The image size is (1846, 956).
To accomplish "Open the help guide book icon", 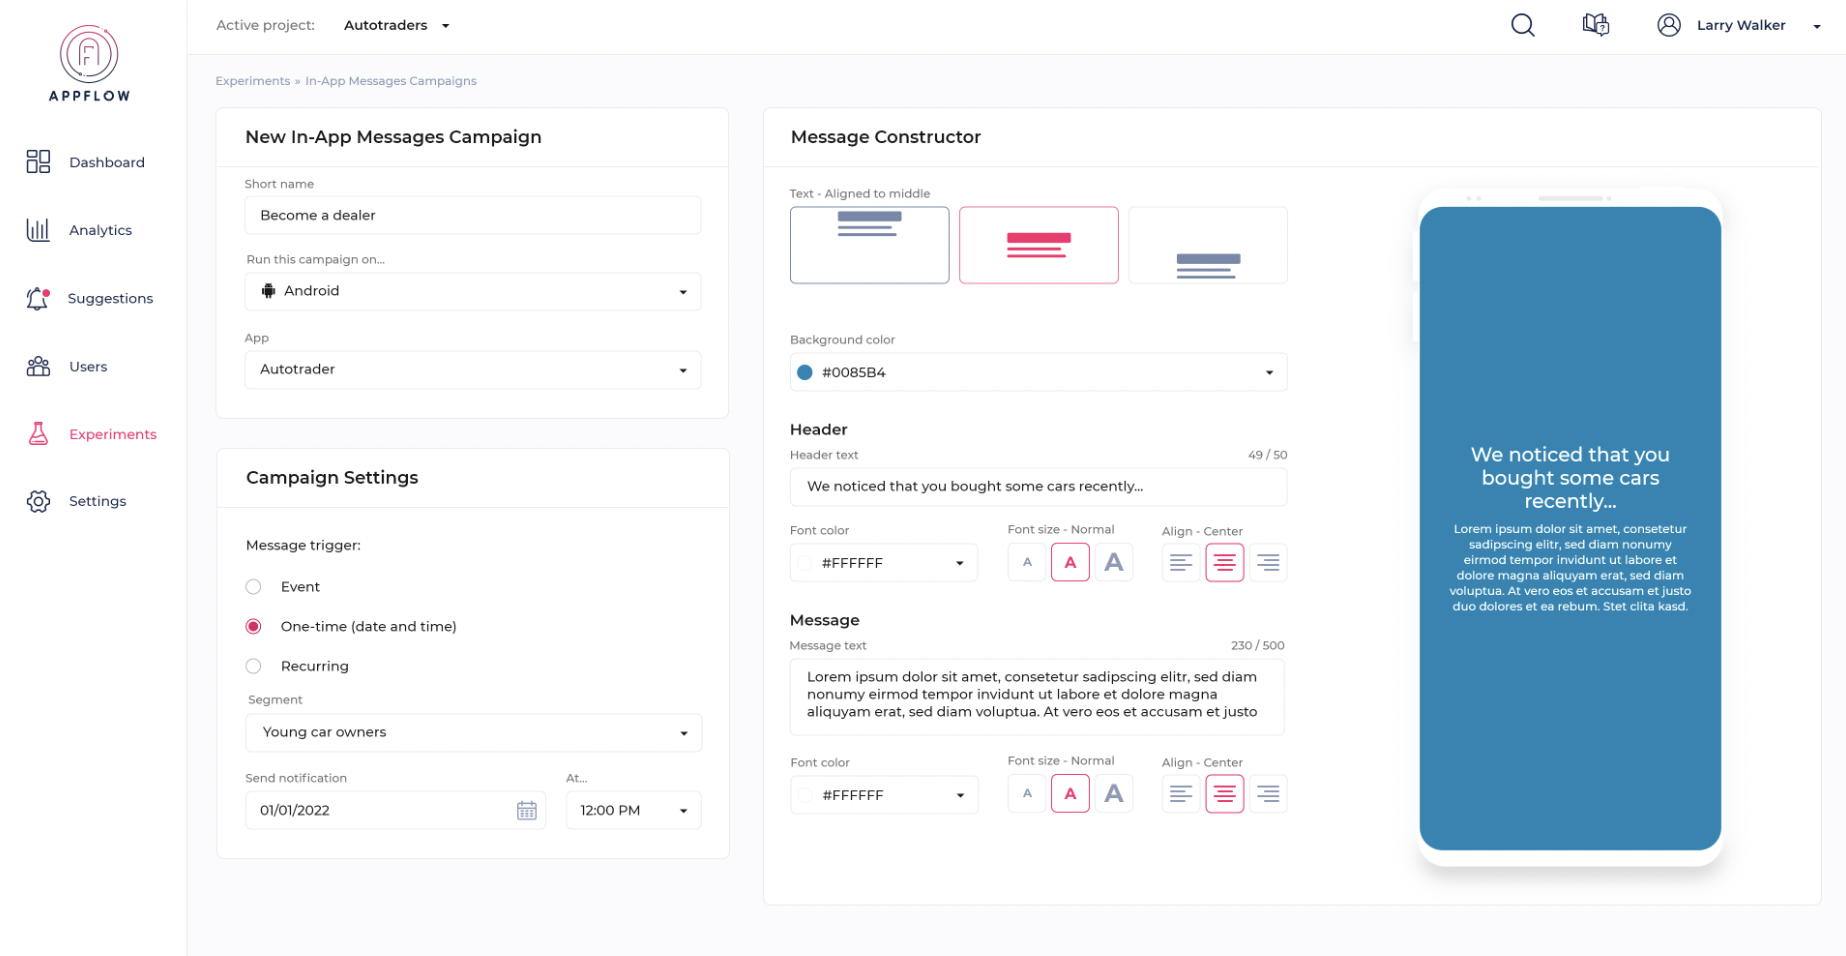I will coord(1595,25).
